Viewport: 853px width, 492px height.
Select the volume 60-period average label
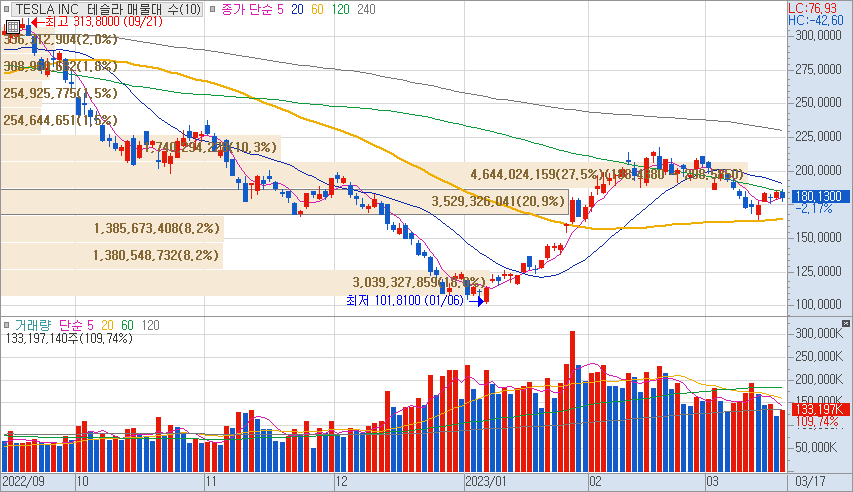click(x=127, y=325)
